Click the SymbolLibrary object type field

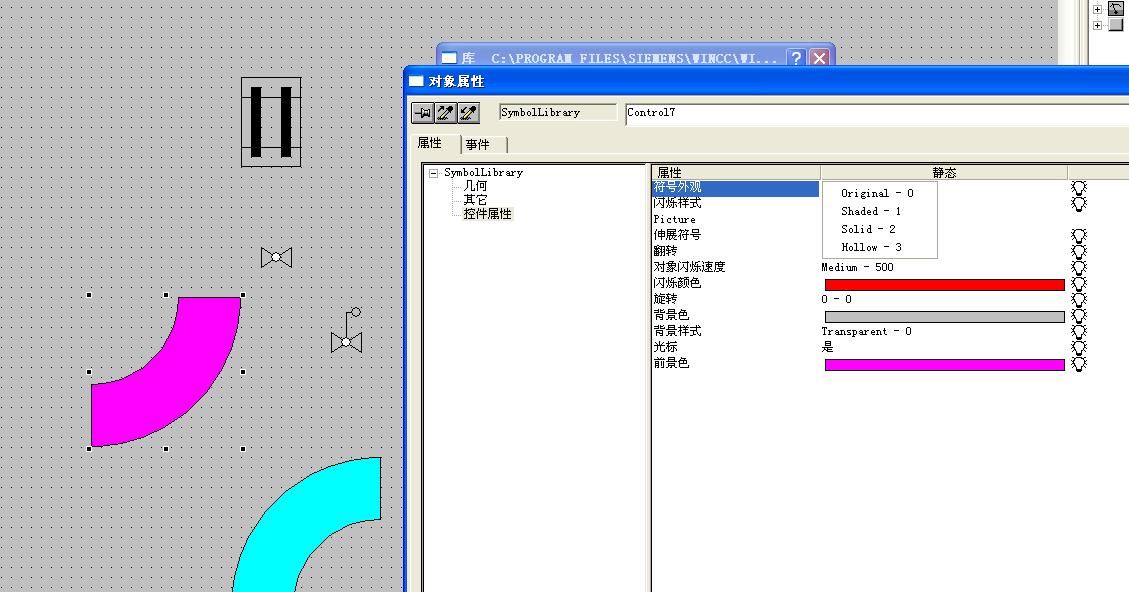558,112
